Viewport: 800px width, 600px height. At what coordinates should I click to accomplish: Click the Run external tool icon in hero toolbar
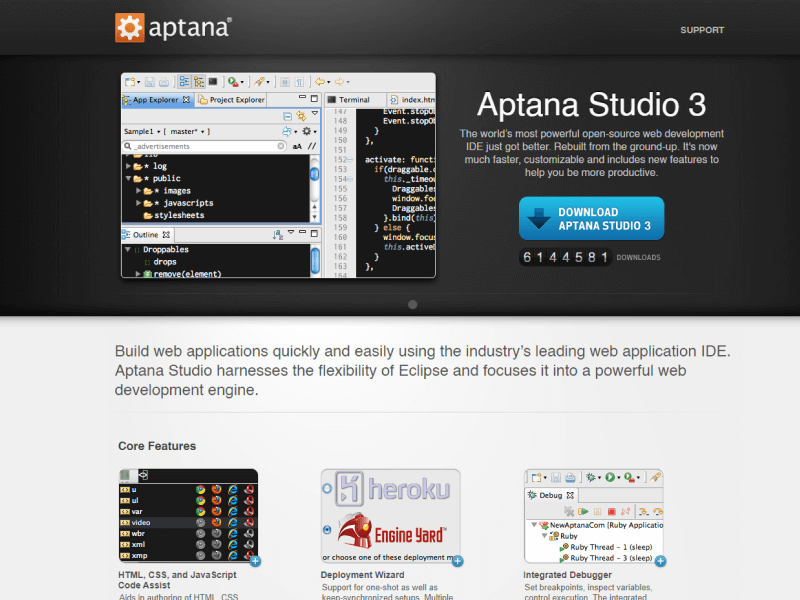point(233,82)
